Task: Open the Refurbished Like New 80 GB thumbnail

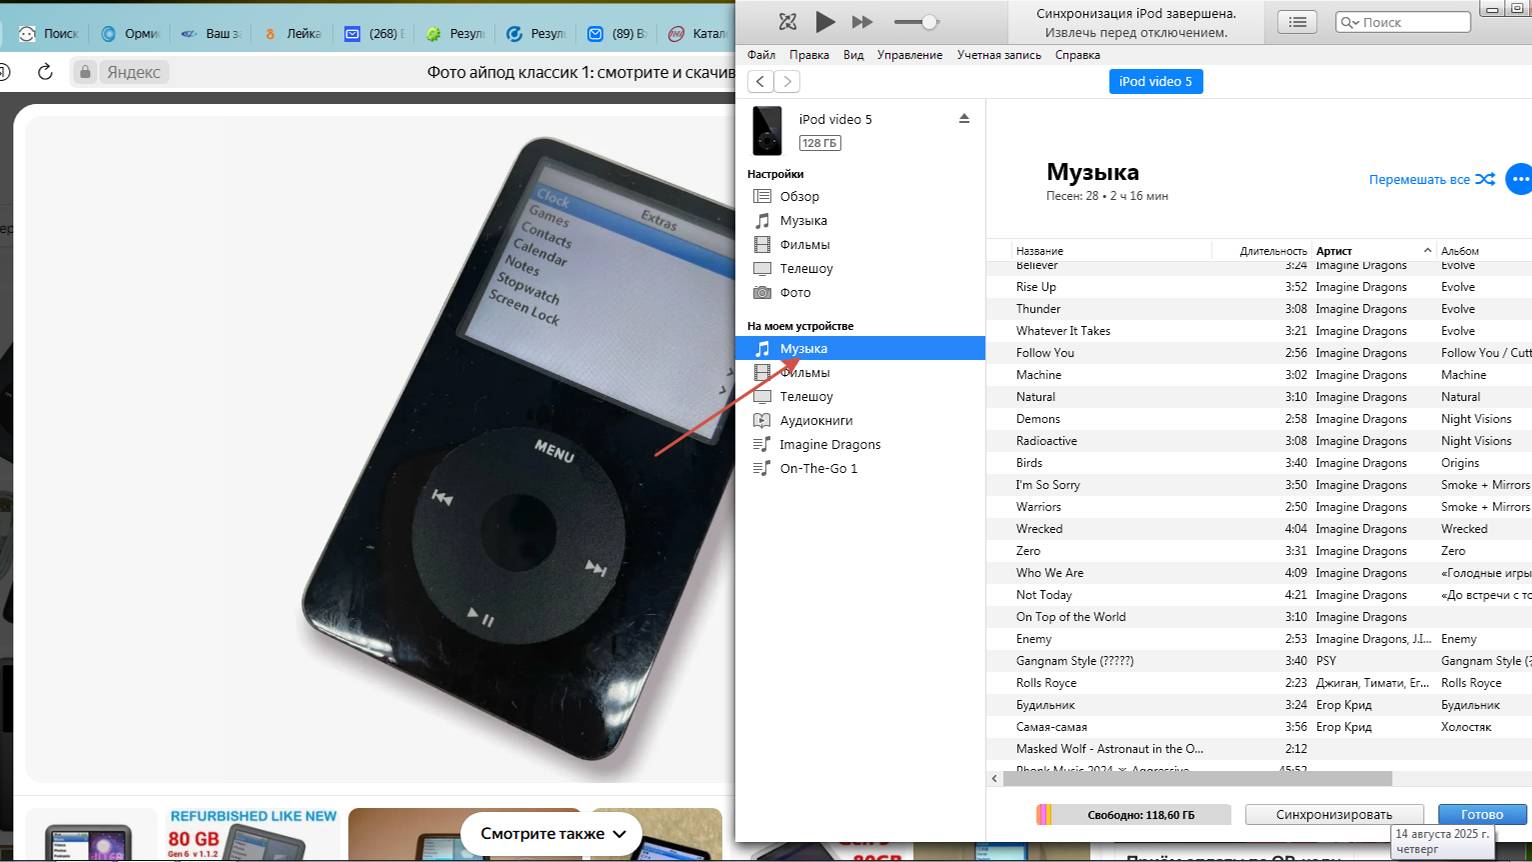Action: 253,835
